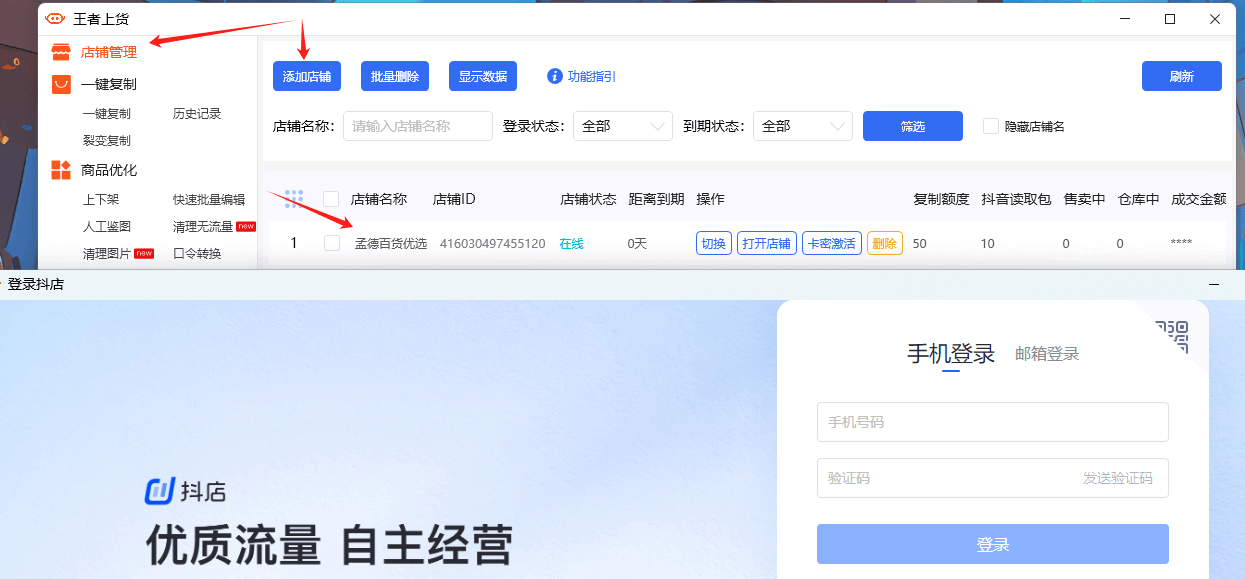The image size is (1245, 579).
Task: Click the grid drag-handle icon beside table header
Action: [x=293, y=198]
